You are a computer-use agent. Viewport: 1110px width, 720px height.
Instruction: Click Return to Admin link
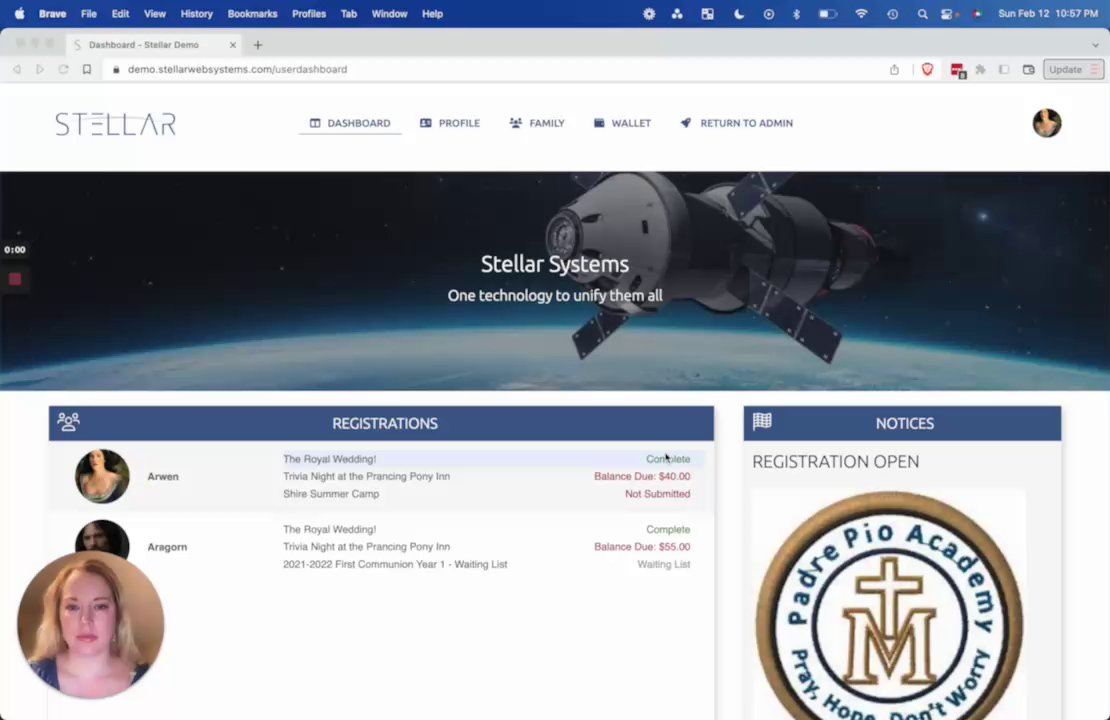coord(736,123)
